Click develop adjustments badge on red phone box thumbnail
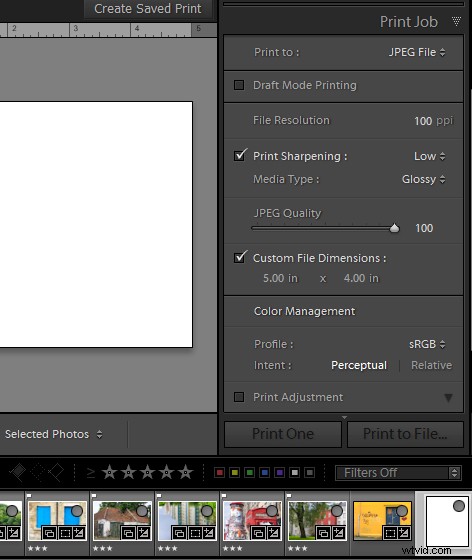Image resolution: width=472 pixels, height=560 pixels. pos(274,534)
